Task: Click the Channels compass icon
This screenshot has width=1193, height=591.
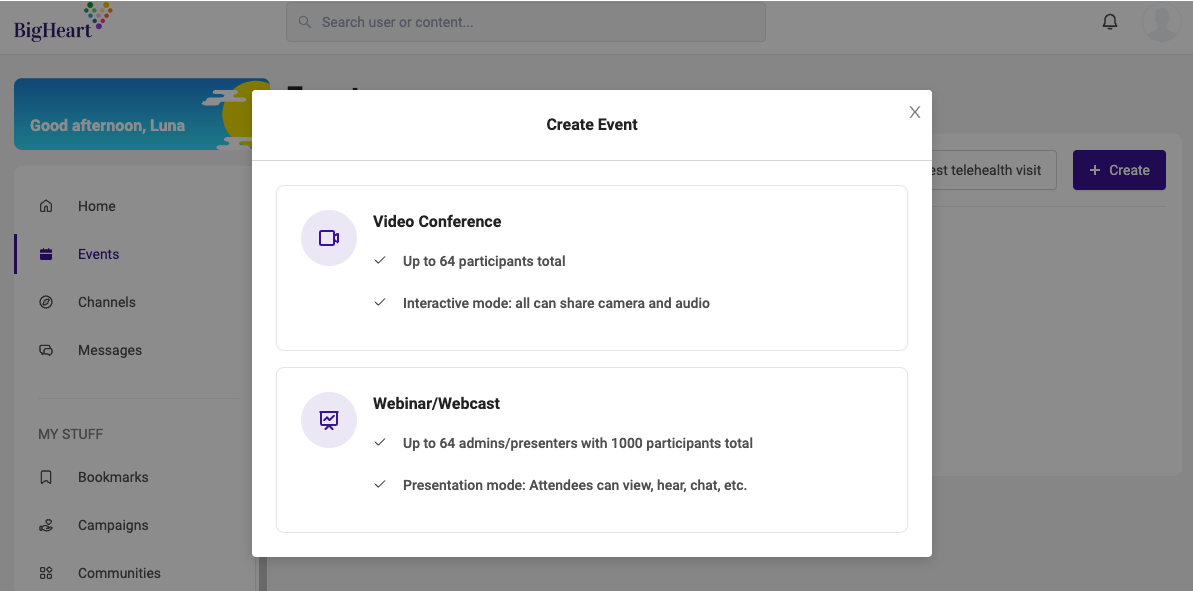Action: point(46,302)
